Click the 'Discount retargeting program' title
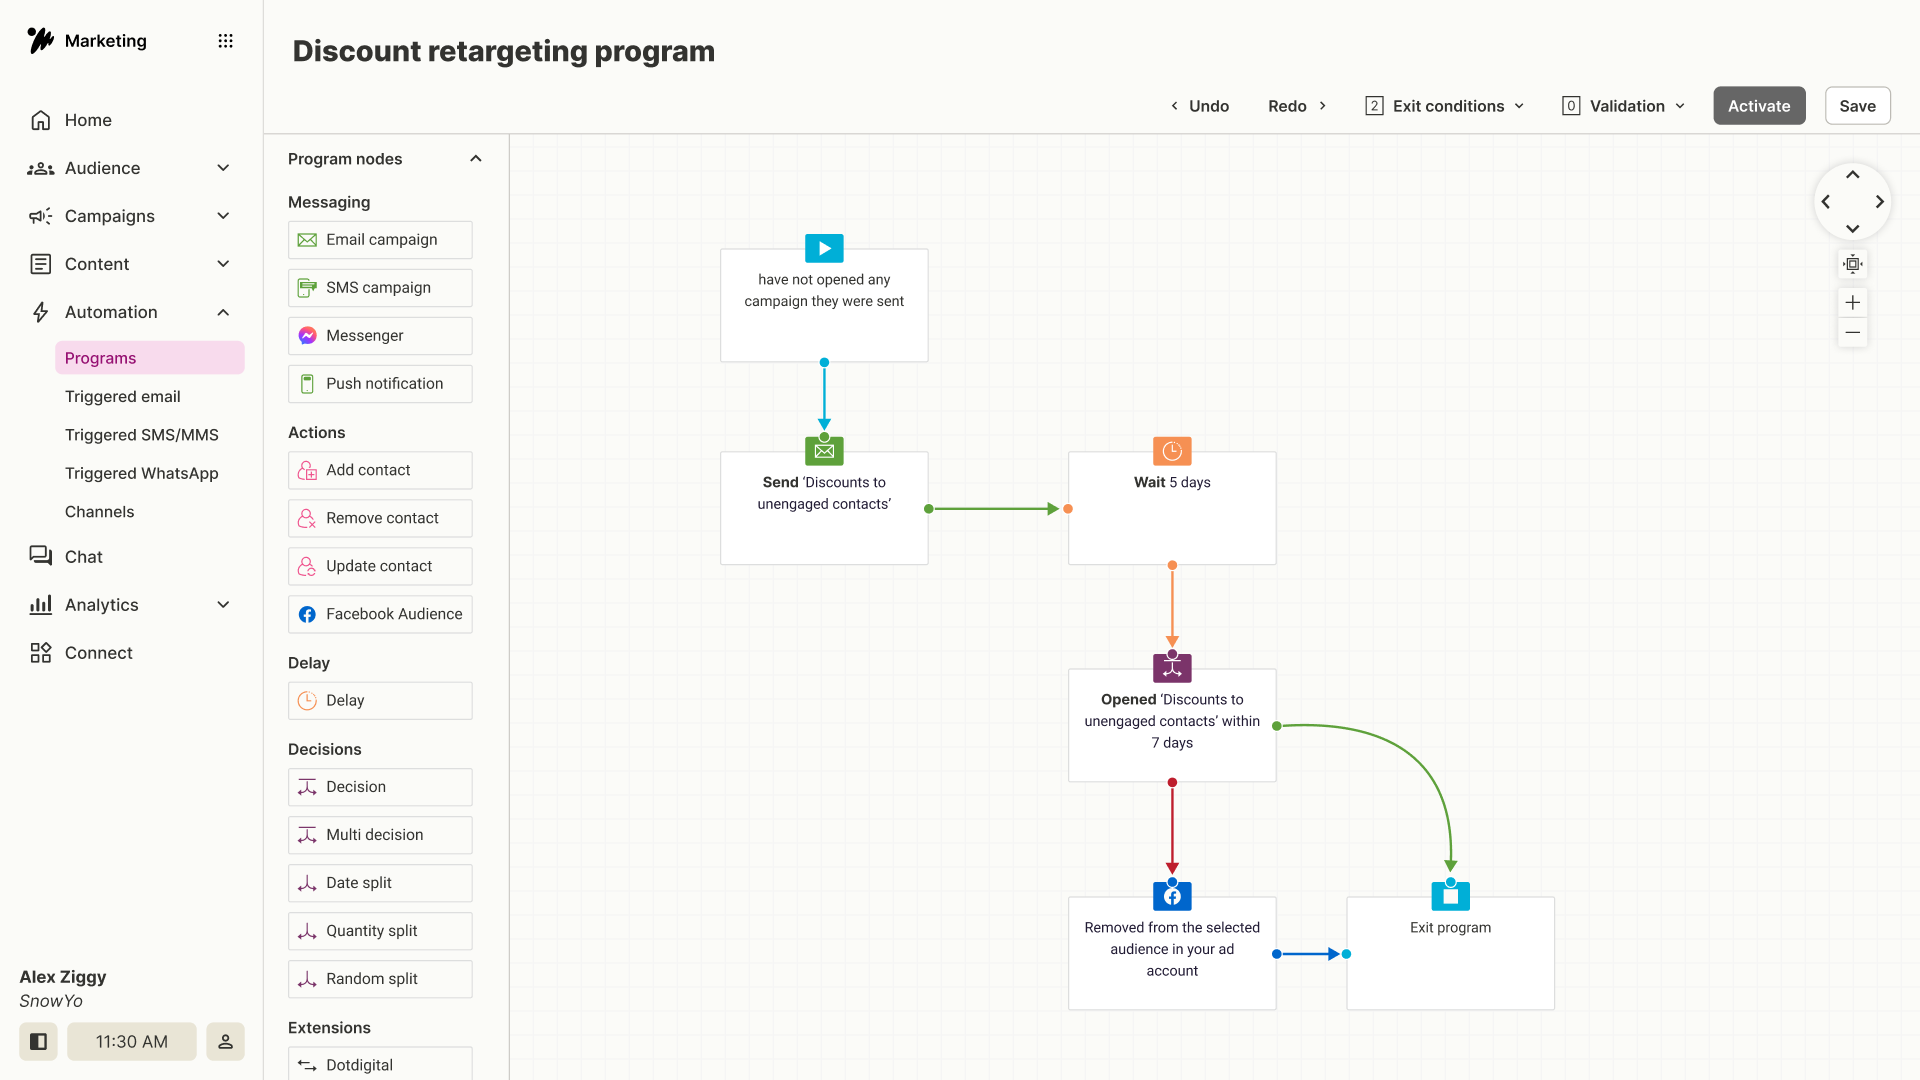The image size is (1920, 1080). pos(504,51)
